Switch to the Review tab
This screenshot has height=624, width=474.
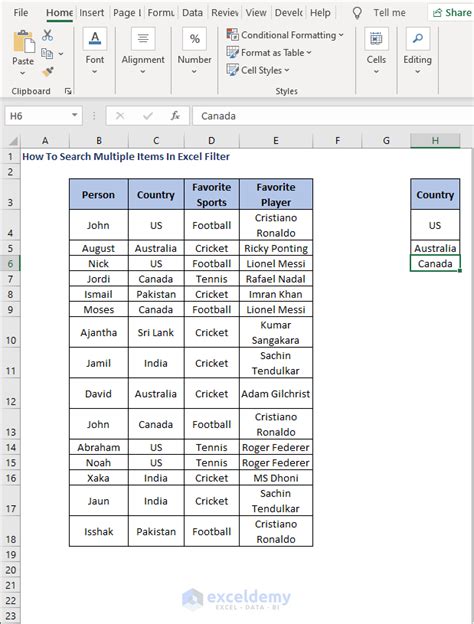(225, 13)
